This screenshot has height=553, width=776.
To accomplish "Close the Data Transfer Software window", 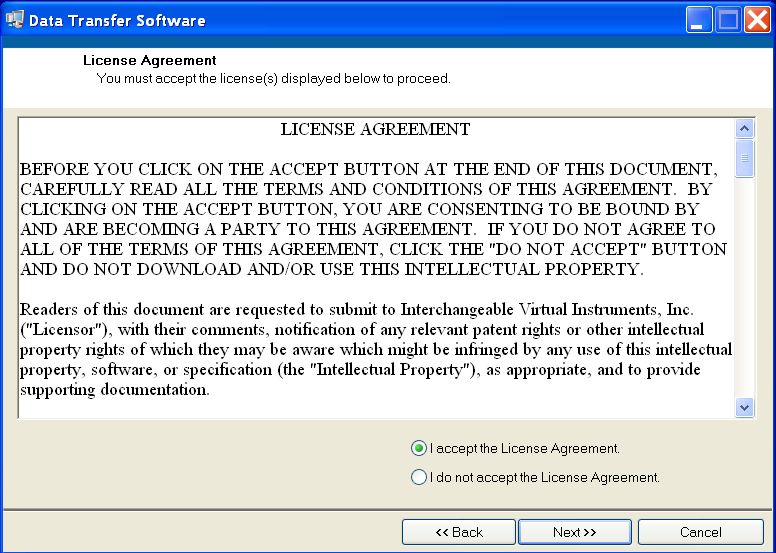I will point(757,20).
